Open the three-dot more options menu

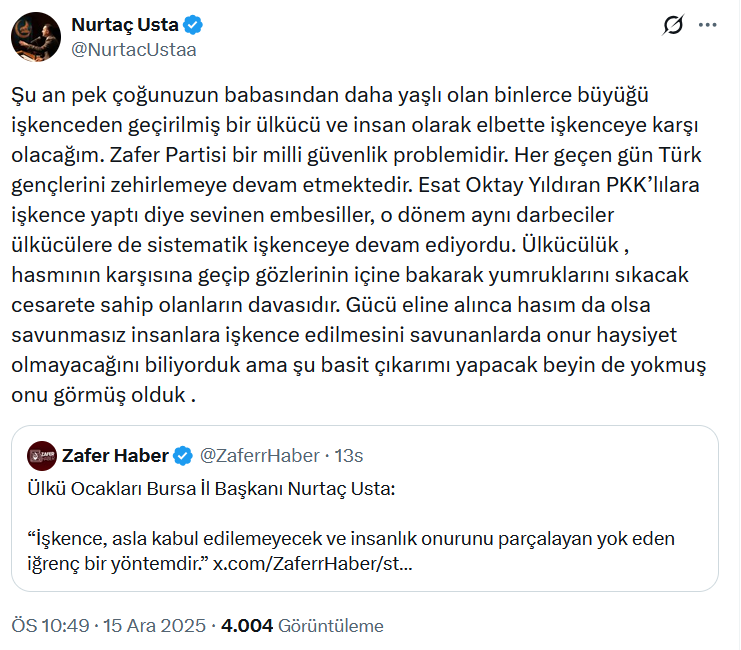tap(707, 25)
